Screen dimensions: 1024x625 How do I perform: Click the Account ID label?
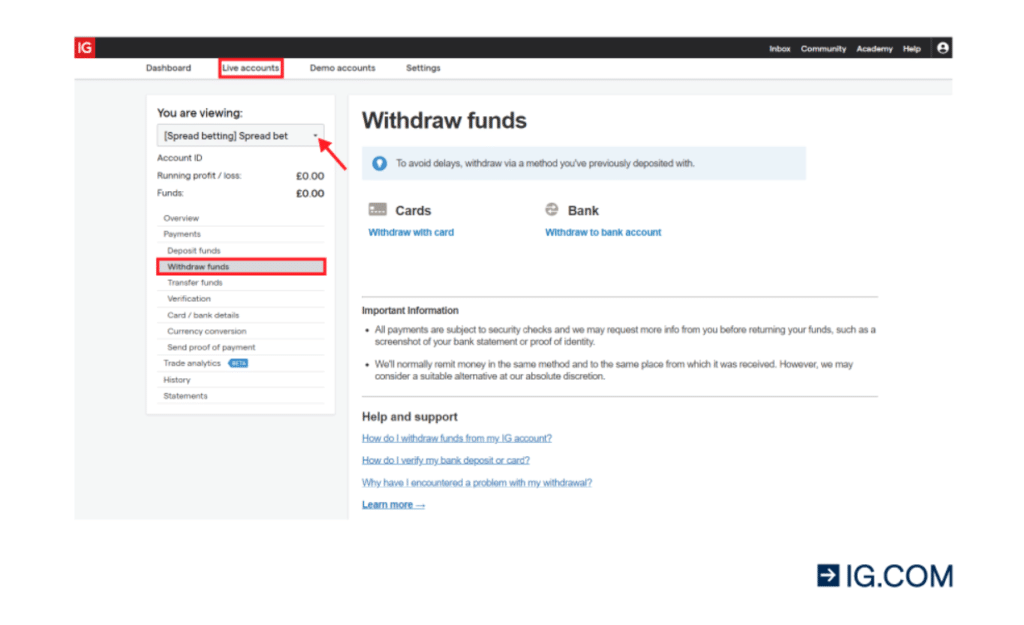click(x=180, y=158)
